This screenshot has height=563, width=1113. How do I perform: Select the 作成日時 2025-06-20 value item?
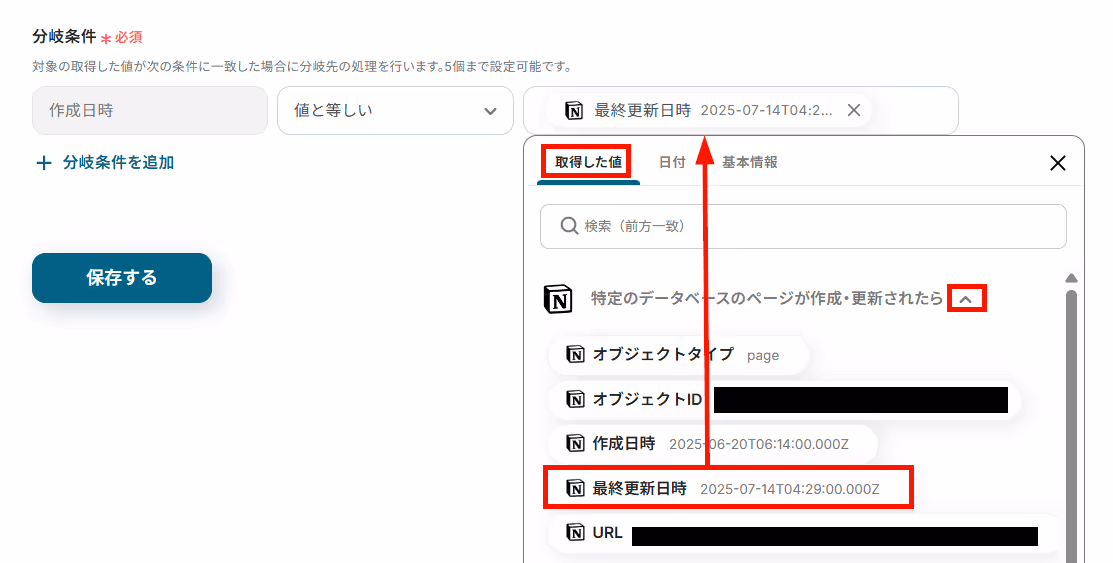(x=713, y=444)
